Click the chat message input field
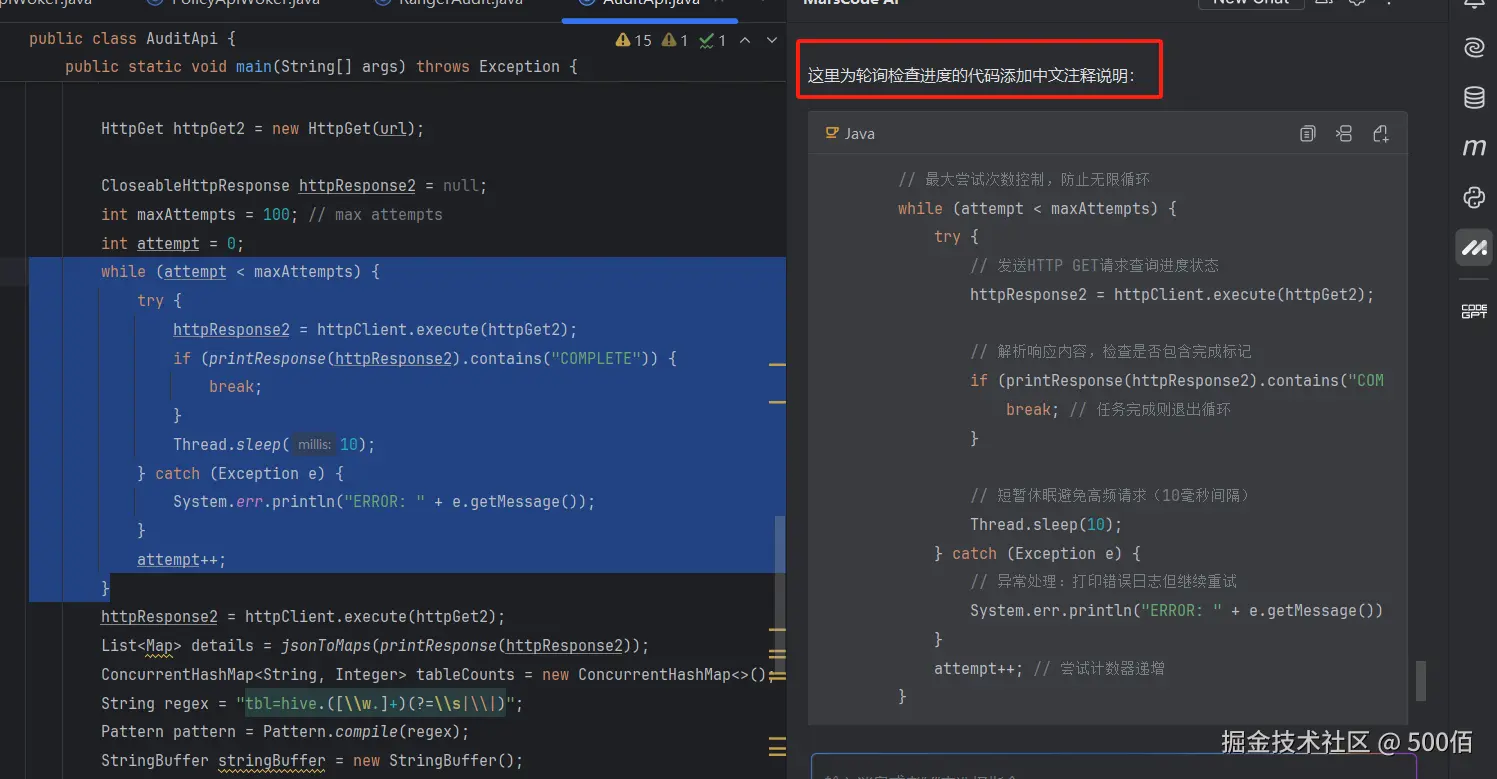 1114,768
